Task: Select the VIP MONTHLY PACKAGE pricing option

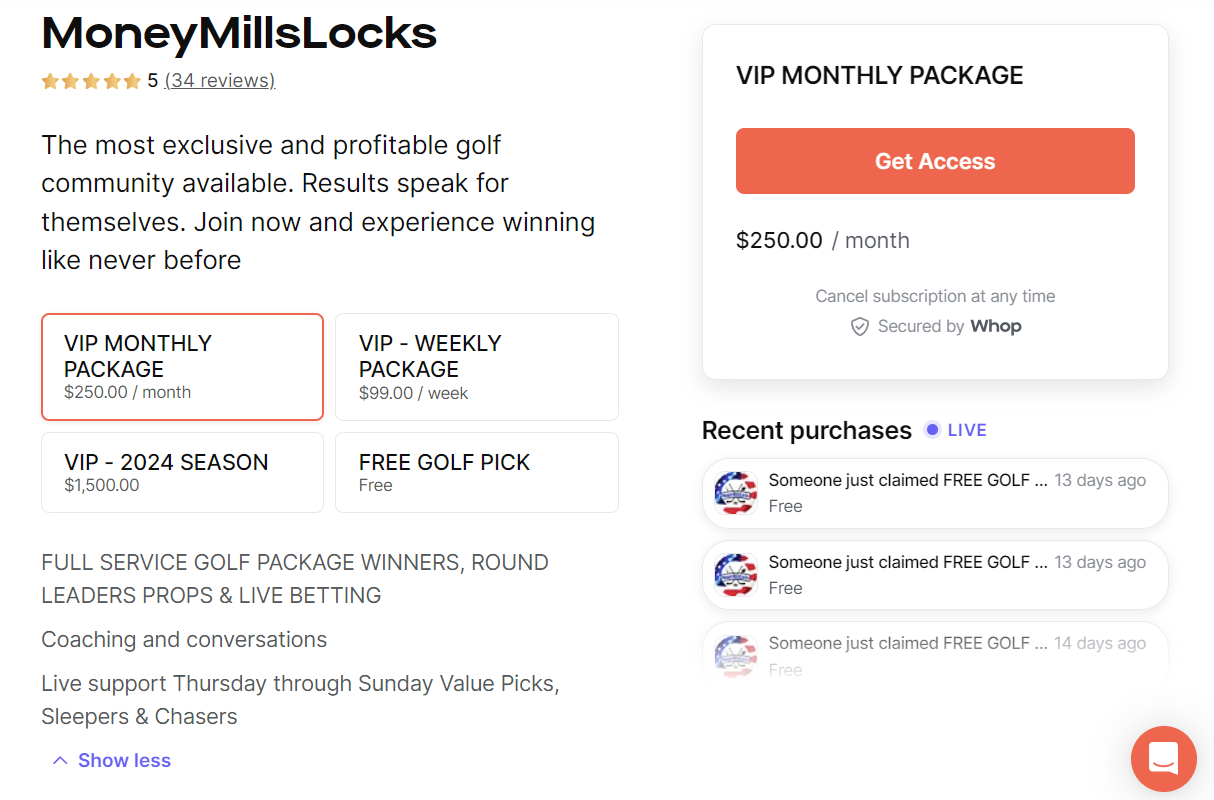Action: [181, 366]
